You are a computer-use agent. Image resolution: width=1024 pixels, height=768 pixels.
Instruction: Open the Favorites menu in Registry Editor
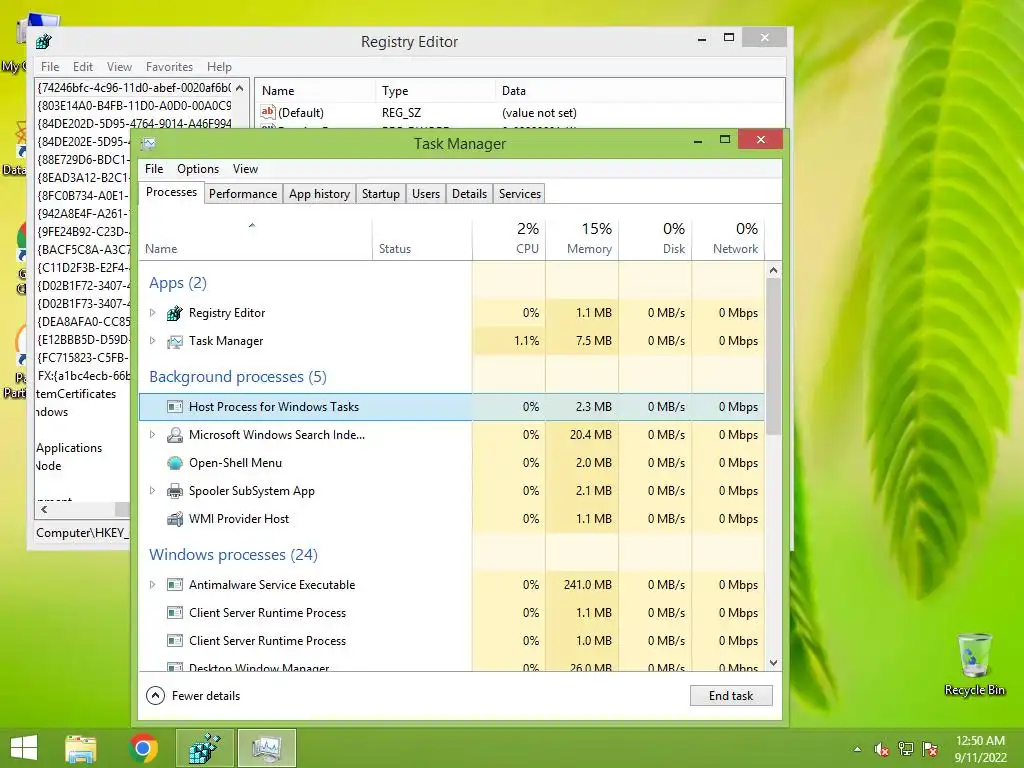[169, 67]
